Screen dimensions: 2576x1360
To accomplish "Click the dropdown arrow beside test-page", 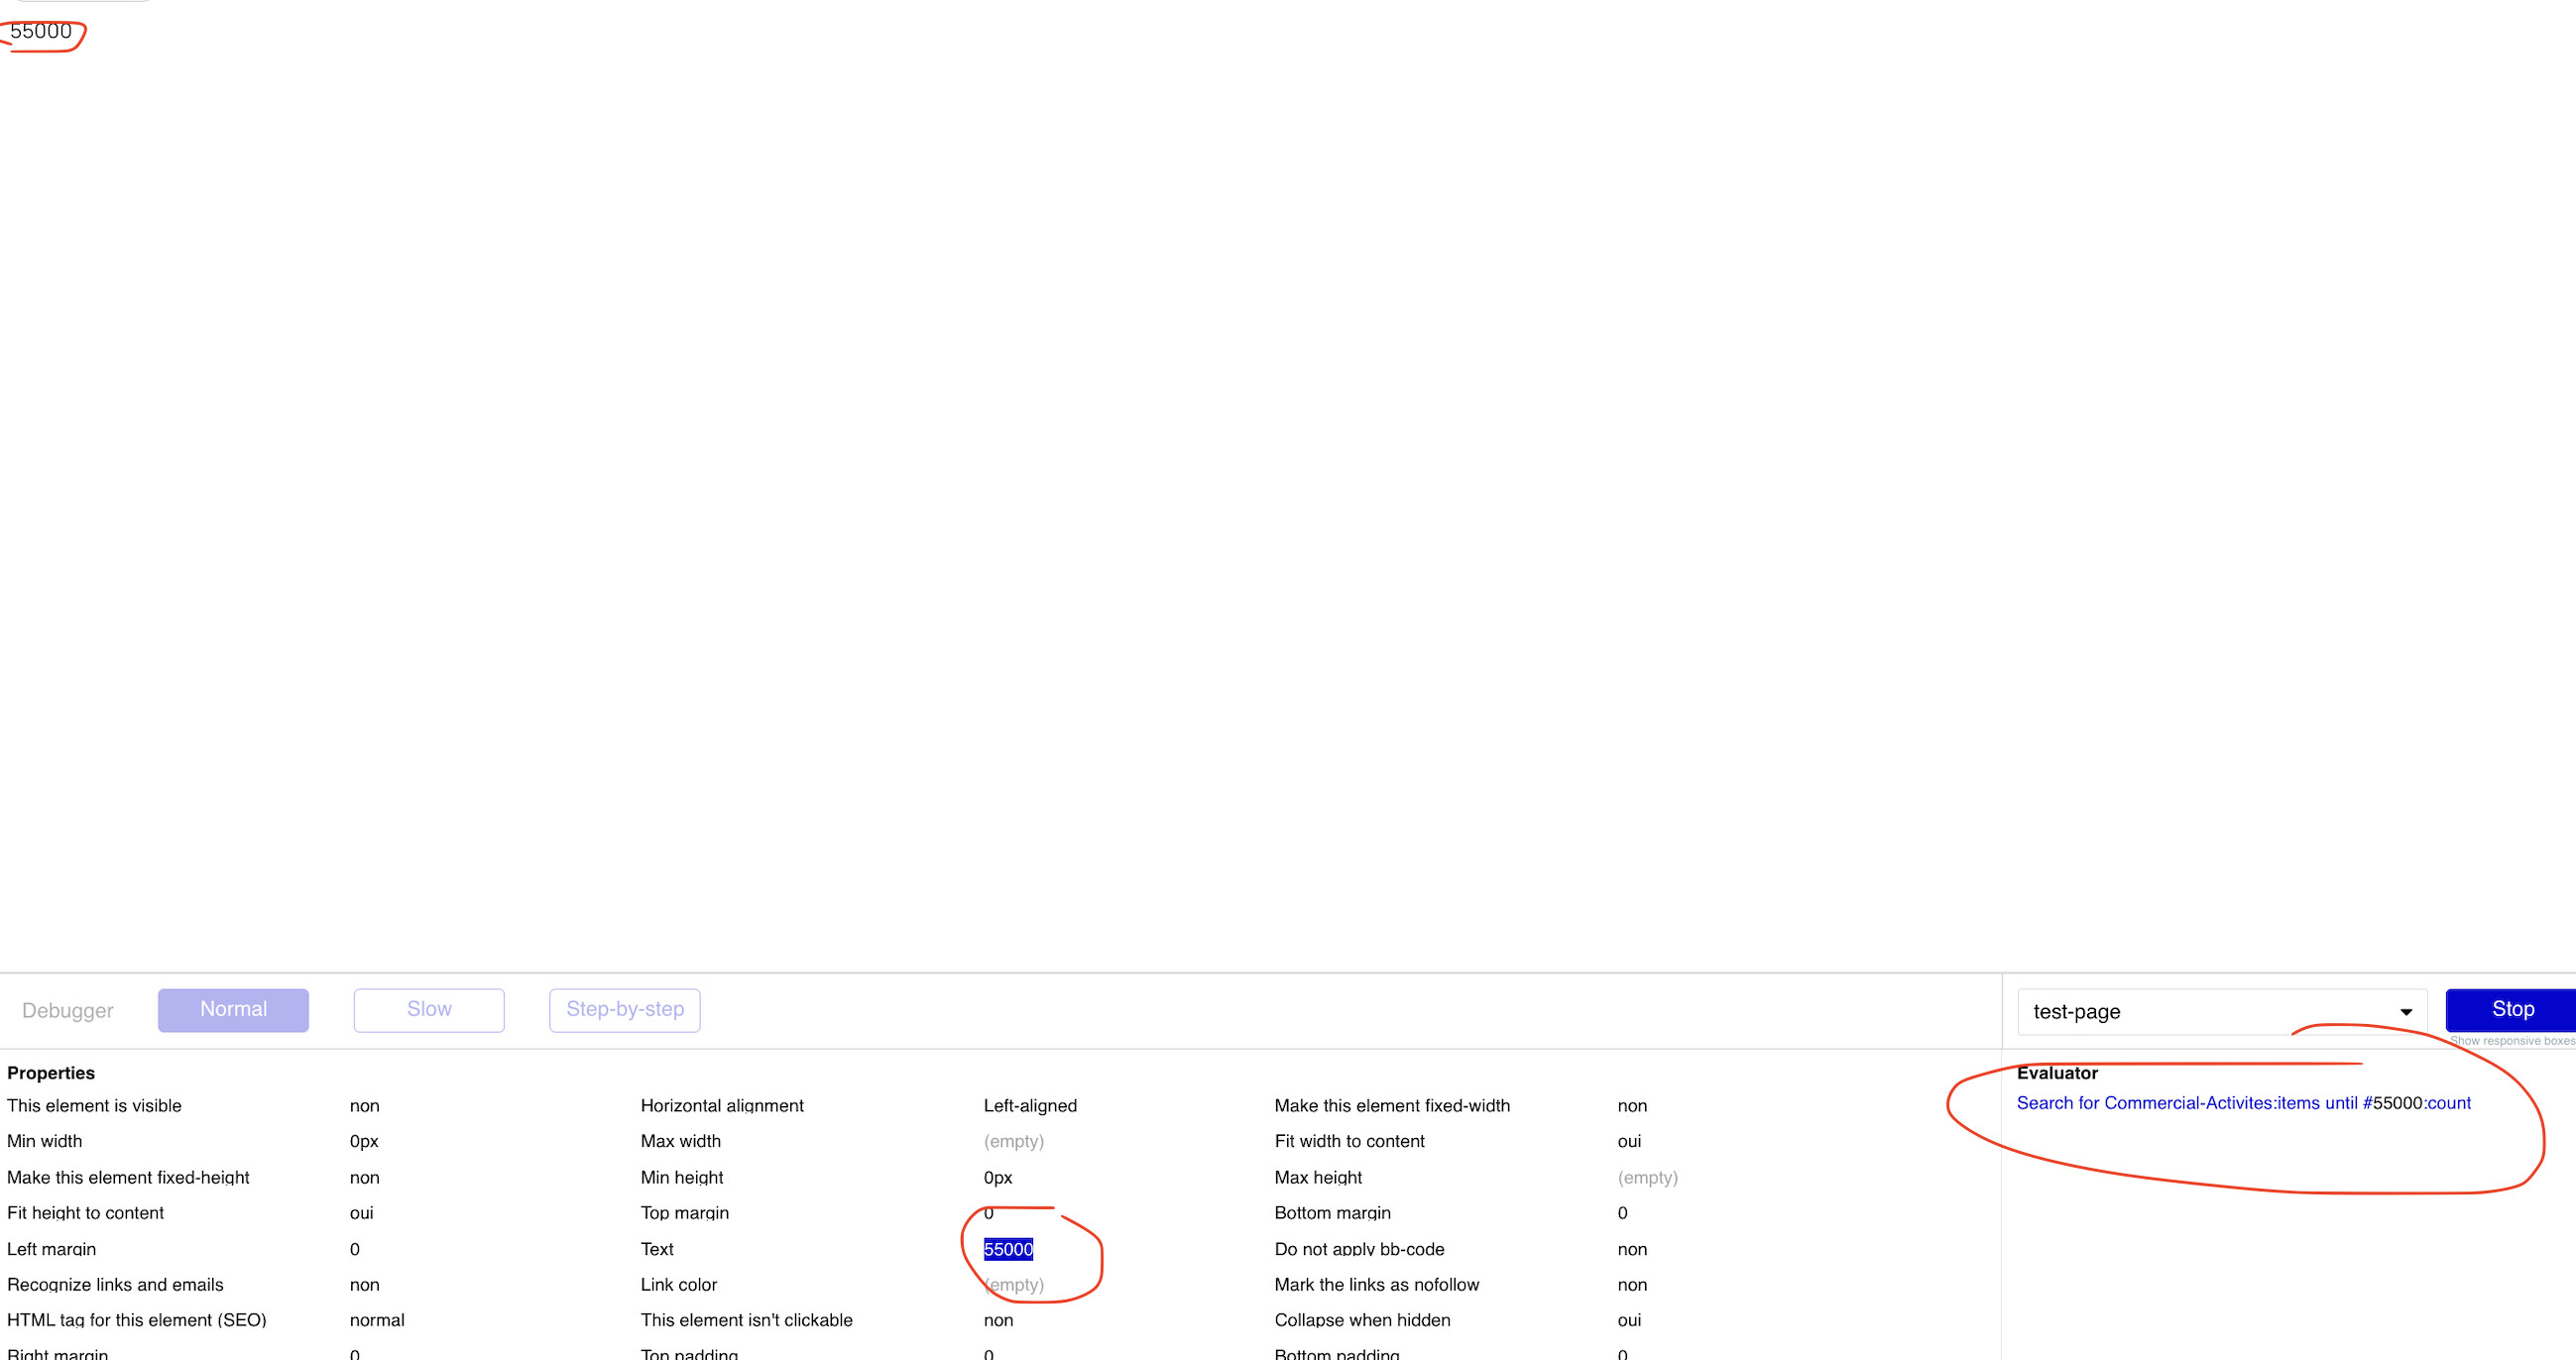I will pos(2405,1012).
